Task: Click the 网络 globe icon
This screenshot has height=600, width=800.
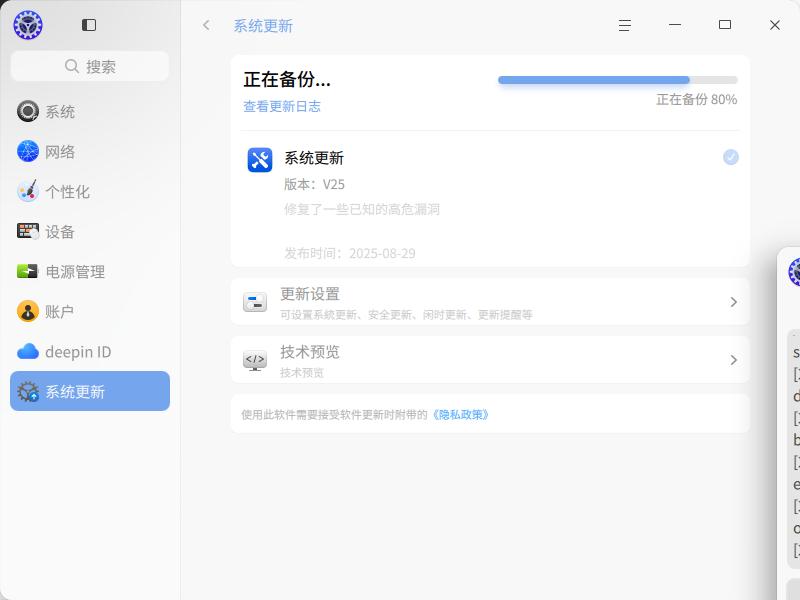Action: tap(28, 152)
